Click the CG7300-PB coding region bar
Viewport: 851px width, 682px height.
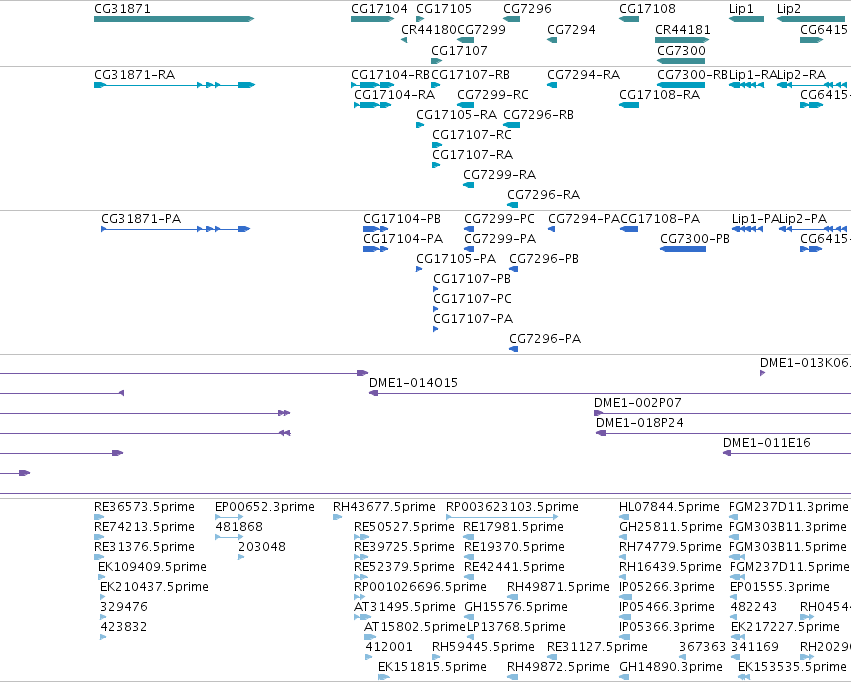pyautogui.click(x=683, y=249)
